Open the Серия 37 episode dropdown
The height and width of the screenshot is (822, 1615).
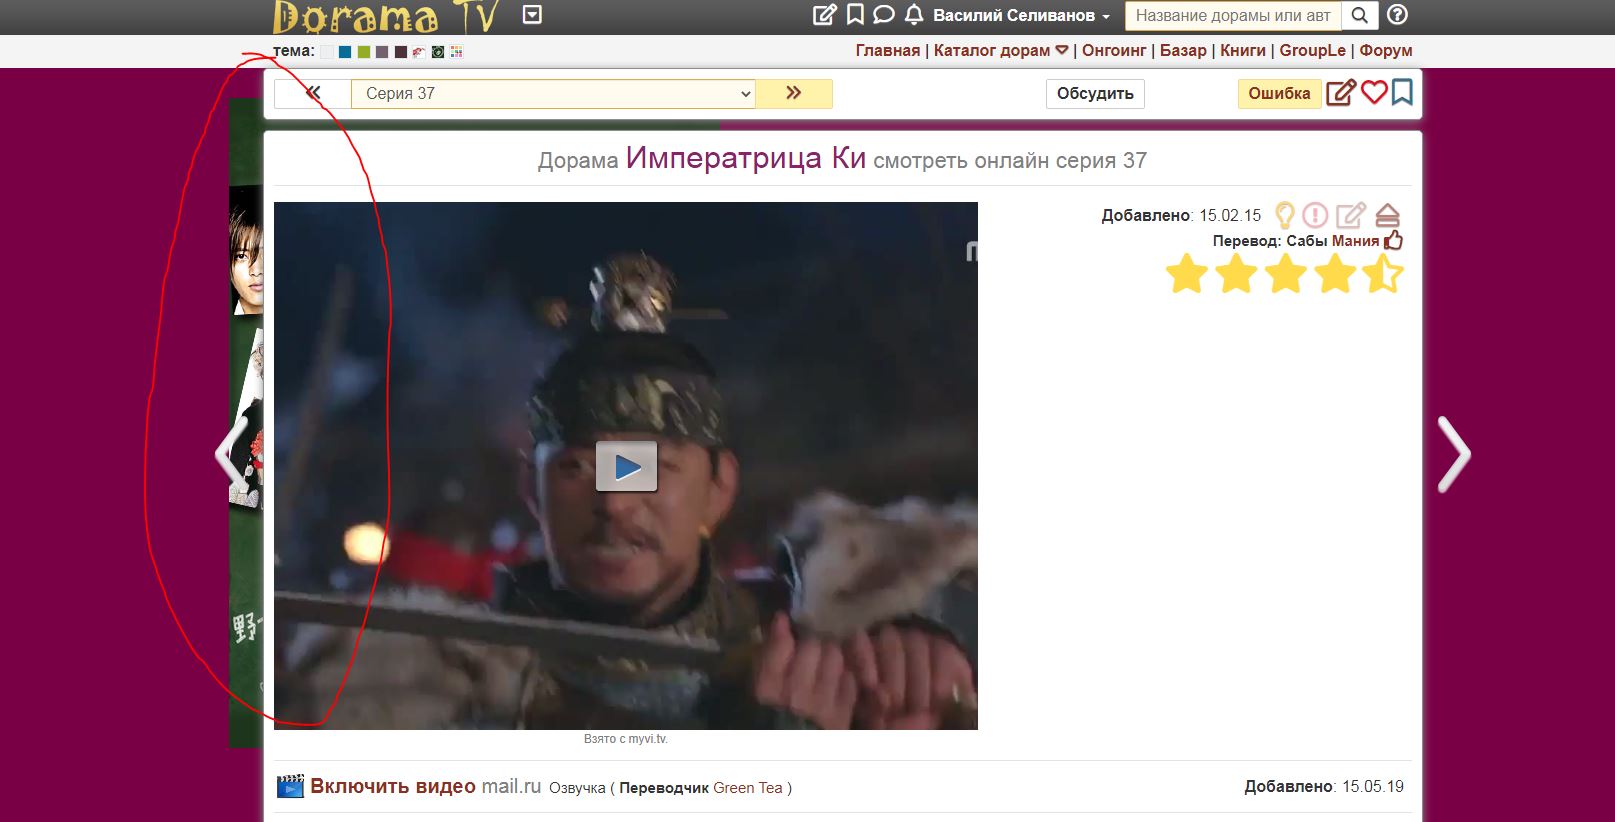[x=553, y=93]
